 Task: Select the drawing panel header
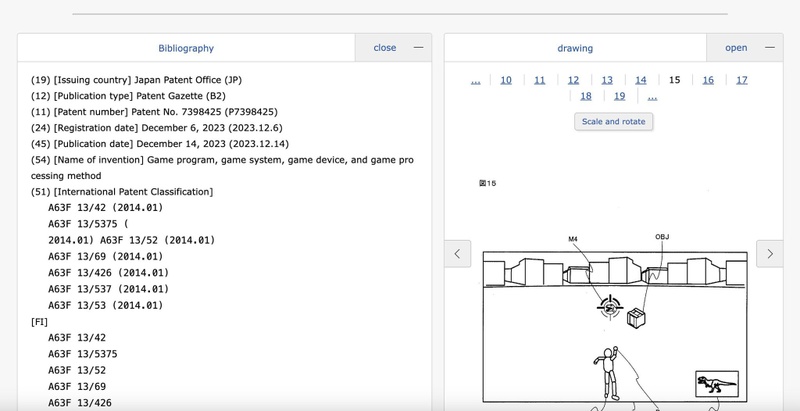(x=575, y=48)
